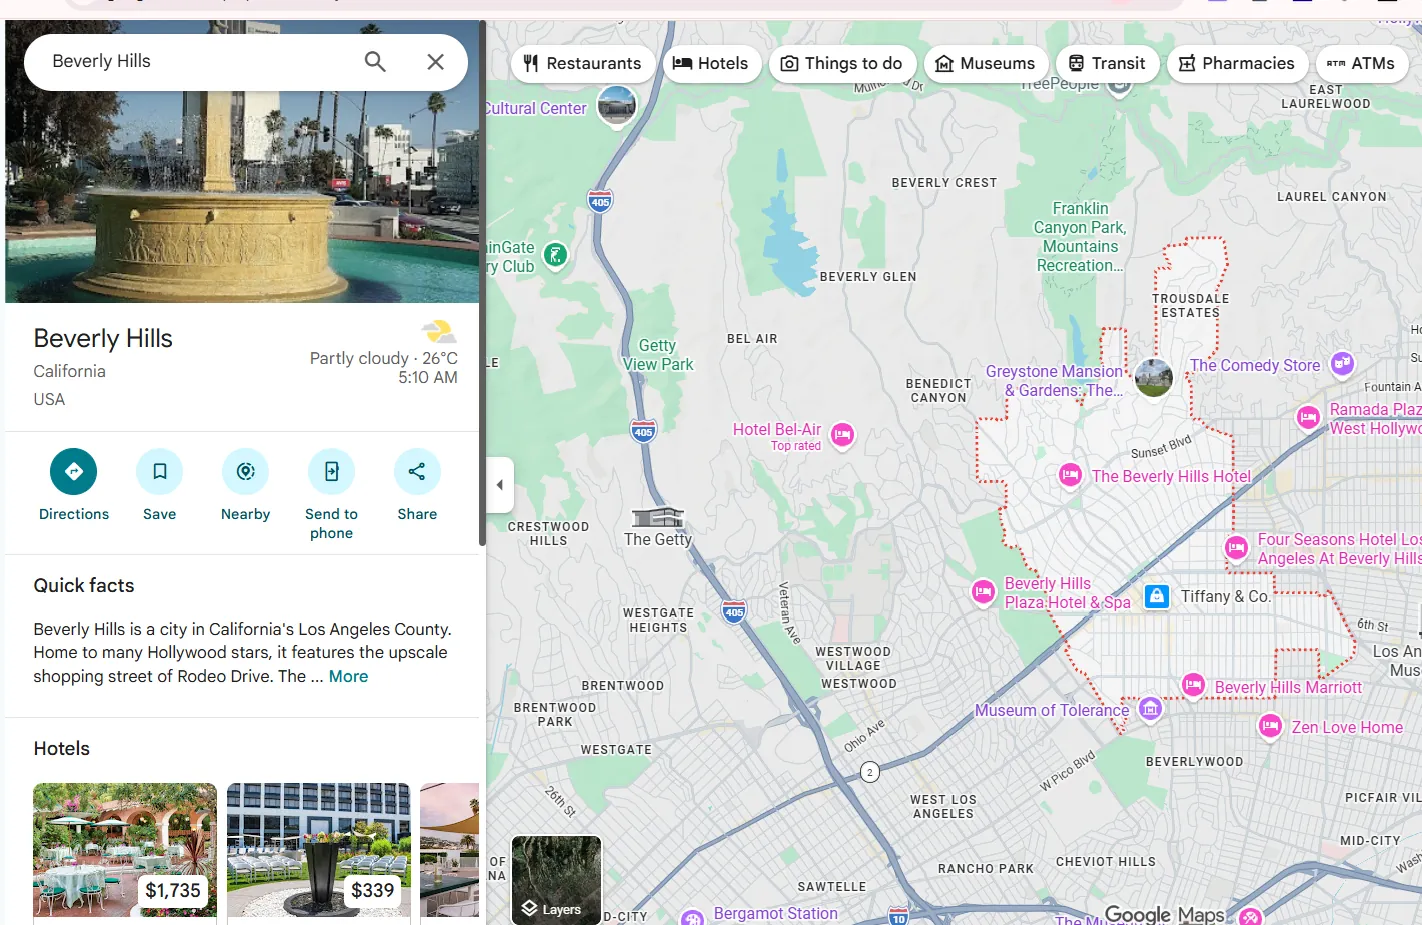Show Pharmacies on the map
This screenshot has width=1422, height=925.
tap(1237, 63)
